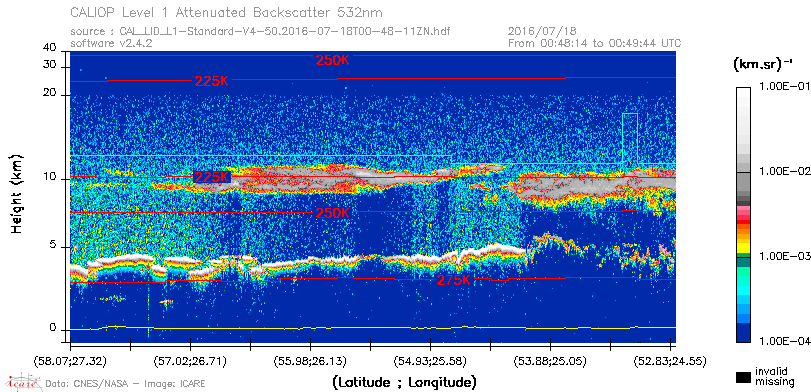Click the '0' height axis tick label
Image resolution: width=811 pixels, height=392 pixels.
(53, 328)
